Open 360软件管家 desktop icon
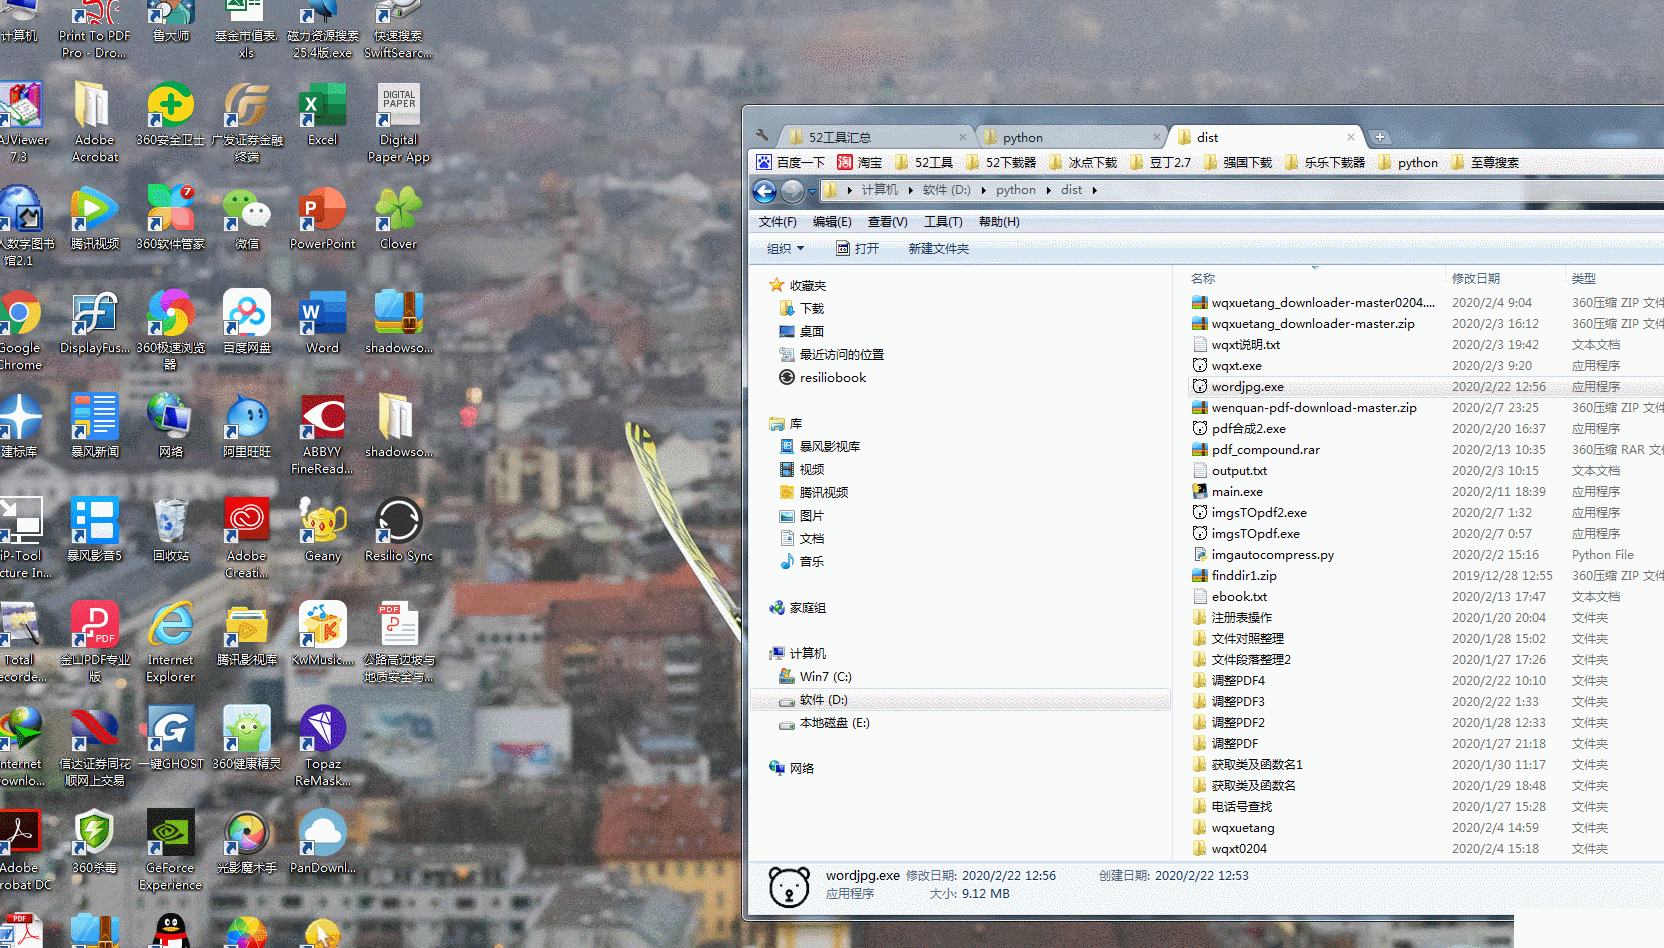 [170, 218]
